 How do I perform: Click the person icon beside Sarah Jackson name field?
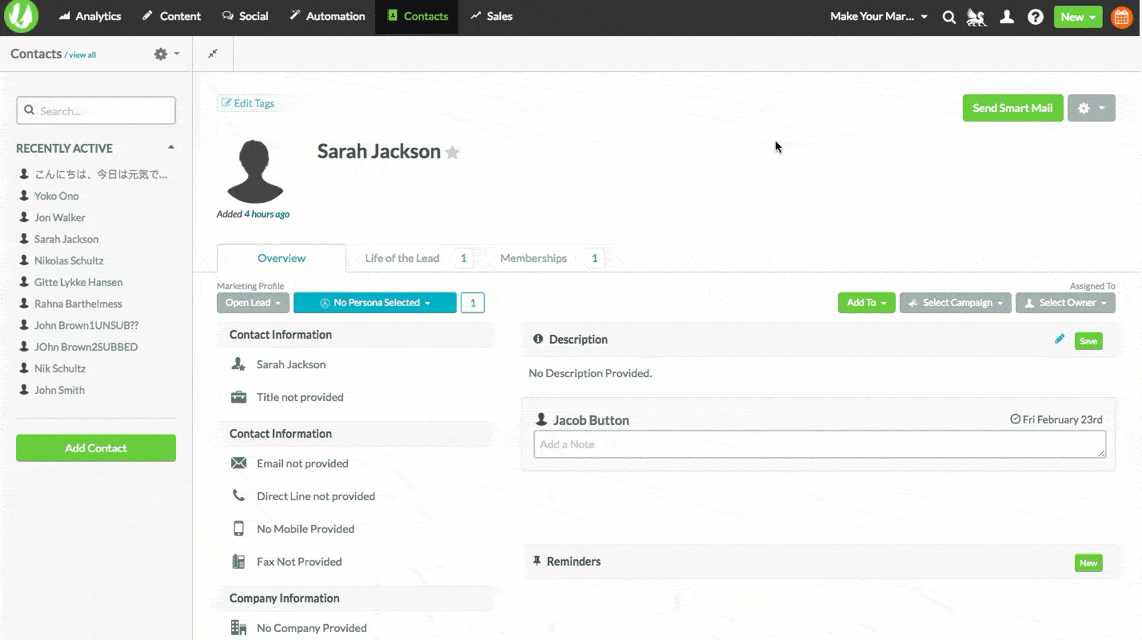[x=238, y=364]
